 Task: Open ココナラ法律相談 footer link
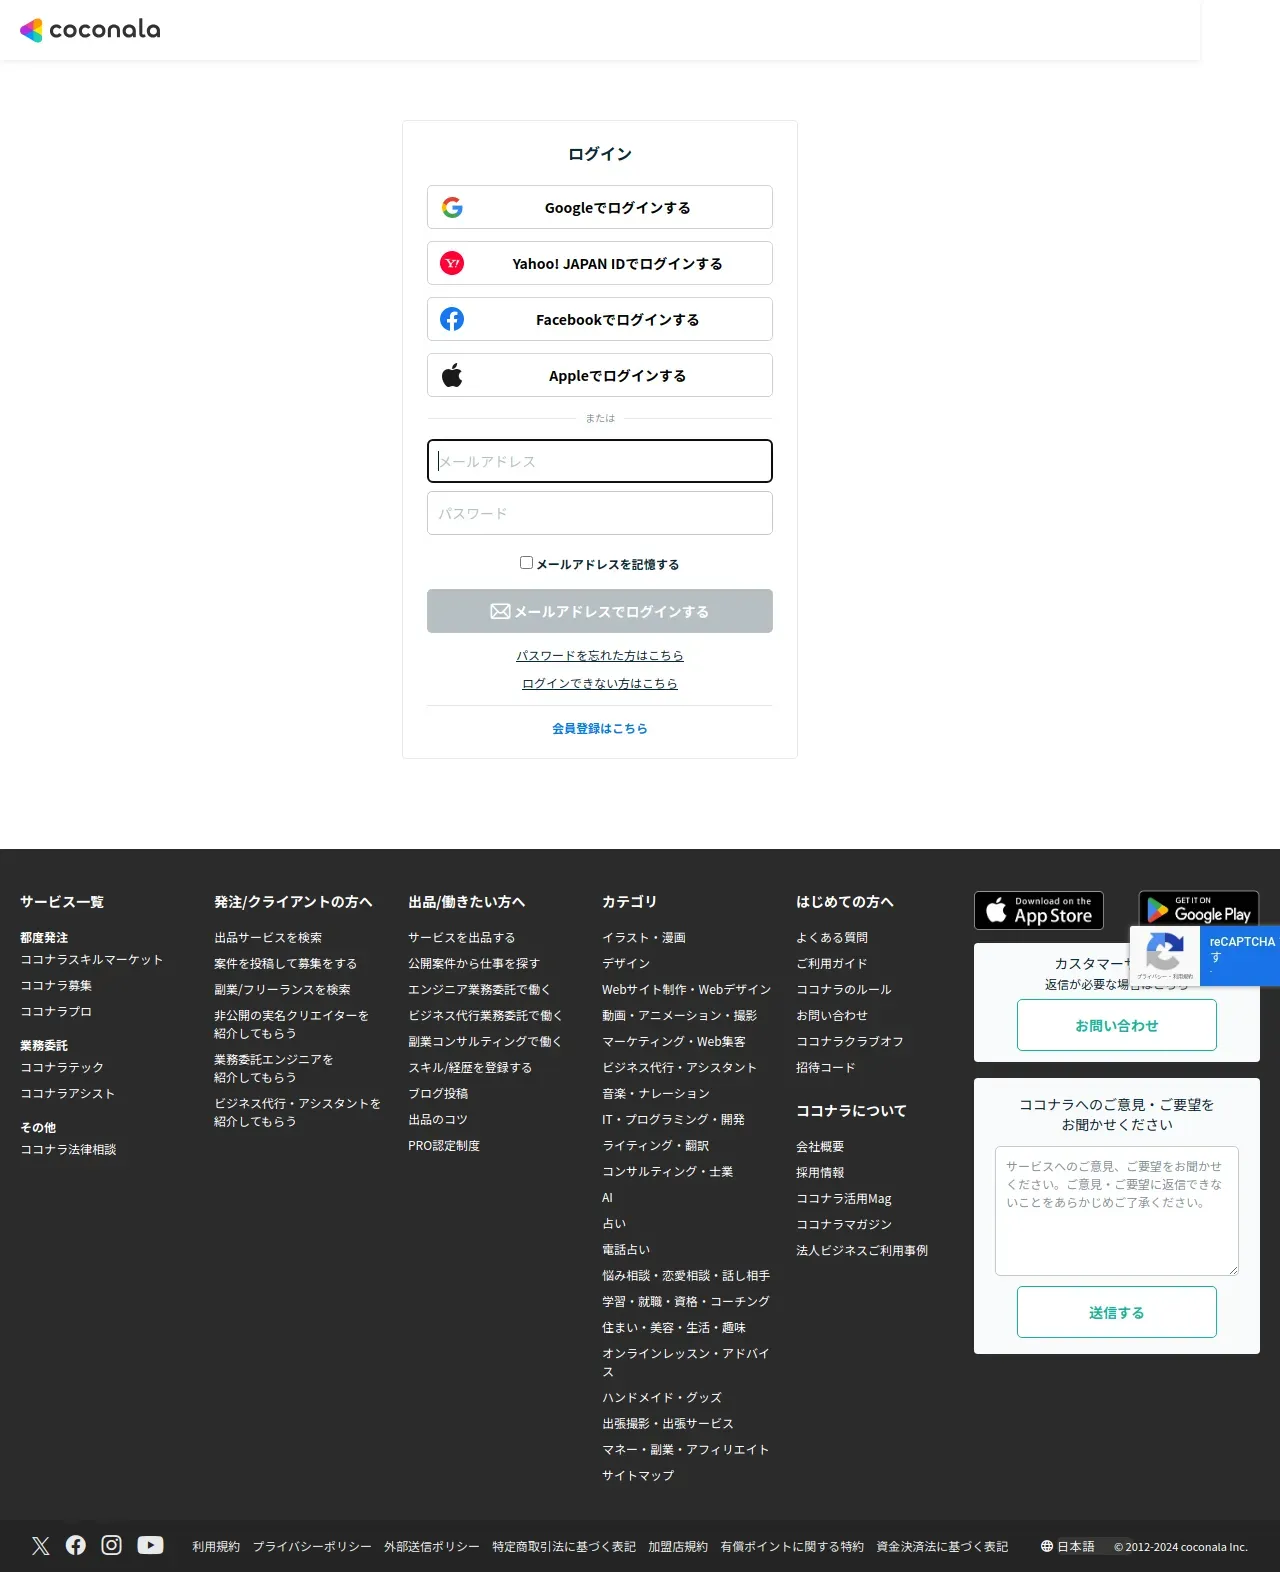(68, 1150)
